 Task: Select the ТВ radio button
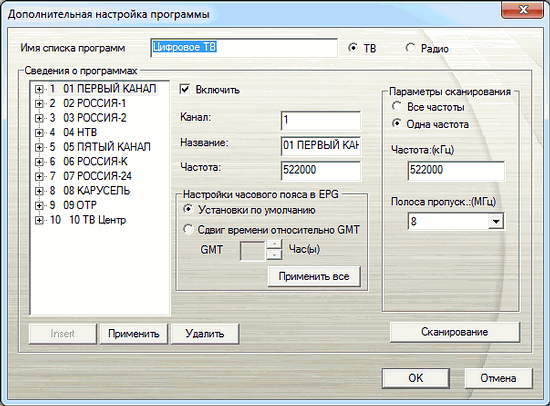pos(353,48)
